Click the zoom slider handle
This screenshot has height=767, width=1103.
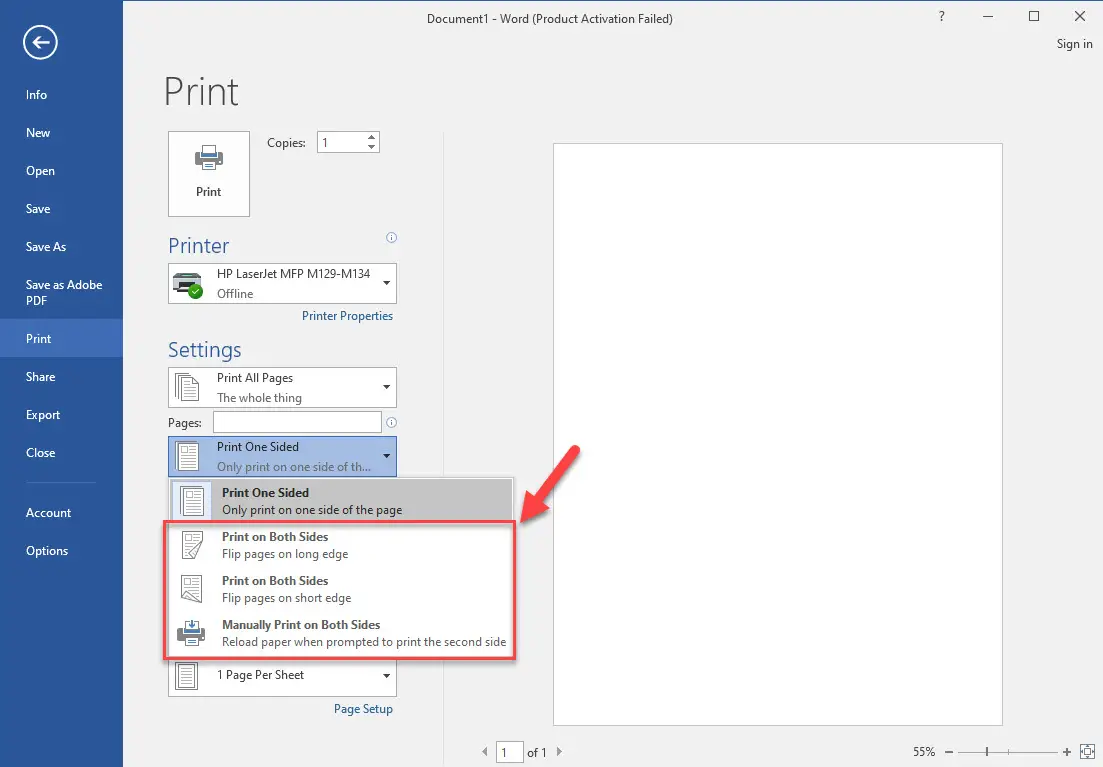(x=987, y=752)
